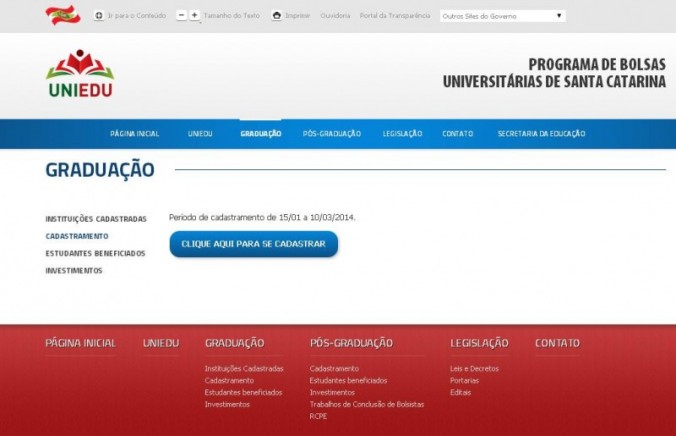Click 'Imprimir' link
The width and height of the screenshot is (676, 436).
point(297,16)
